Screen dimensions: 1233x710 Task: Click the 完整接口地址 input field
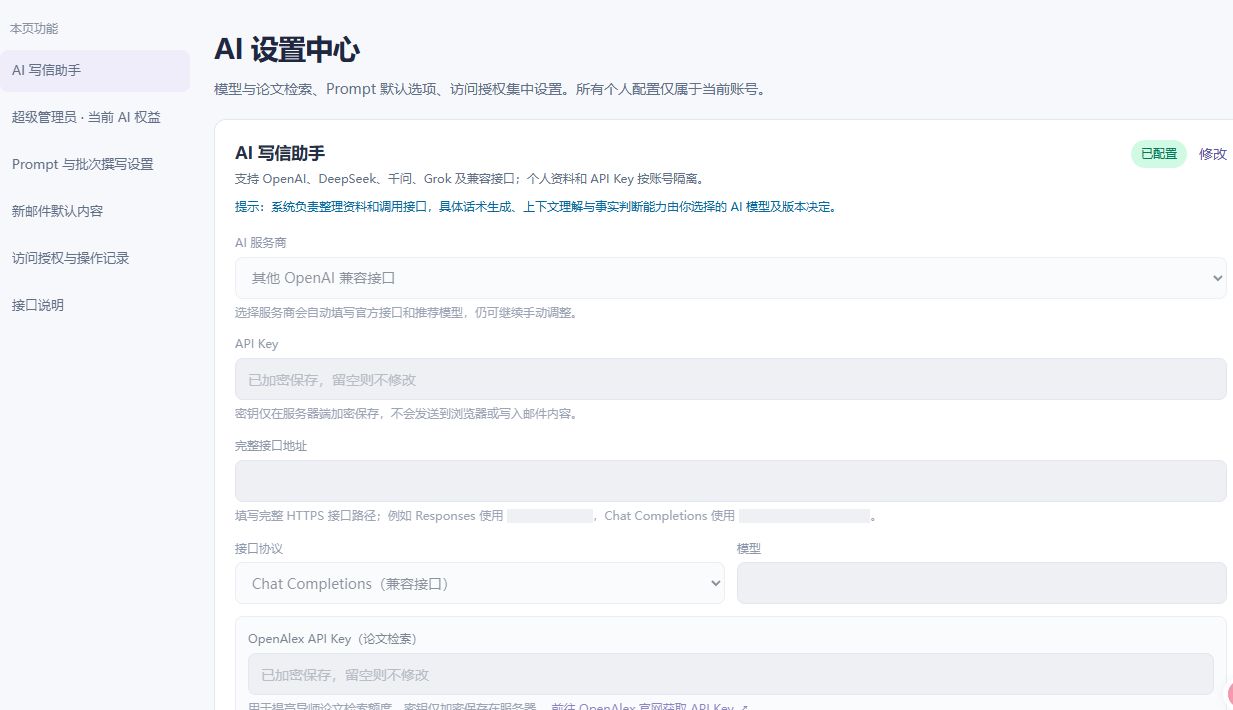[730, 481]
